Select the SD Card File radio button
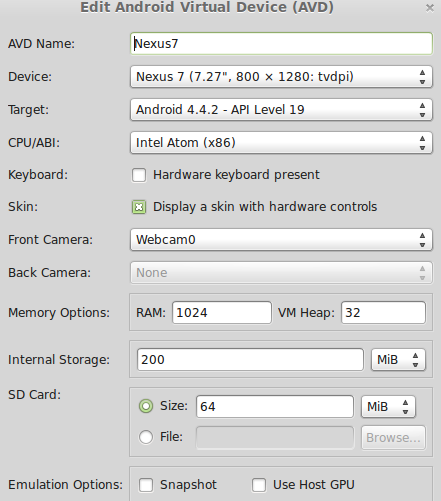Image resolution: width=441 pixels, height=501 pixels. click(146, 437)
